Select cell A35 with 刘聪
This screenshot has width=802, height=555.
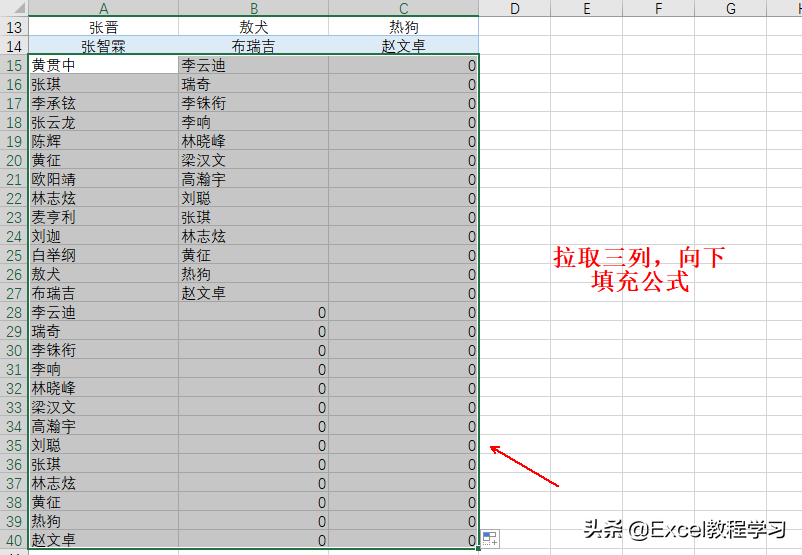pos(103,445)
